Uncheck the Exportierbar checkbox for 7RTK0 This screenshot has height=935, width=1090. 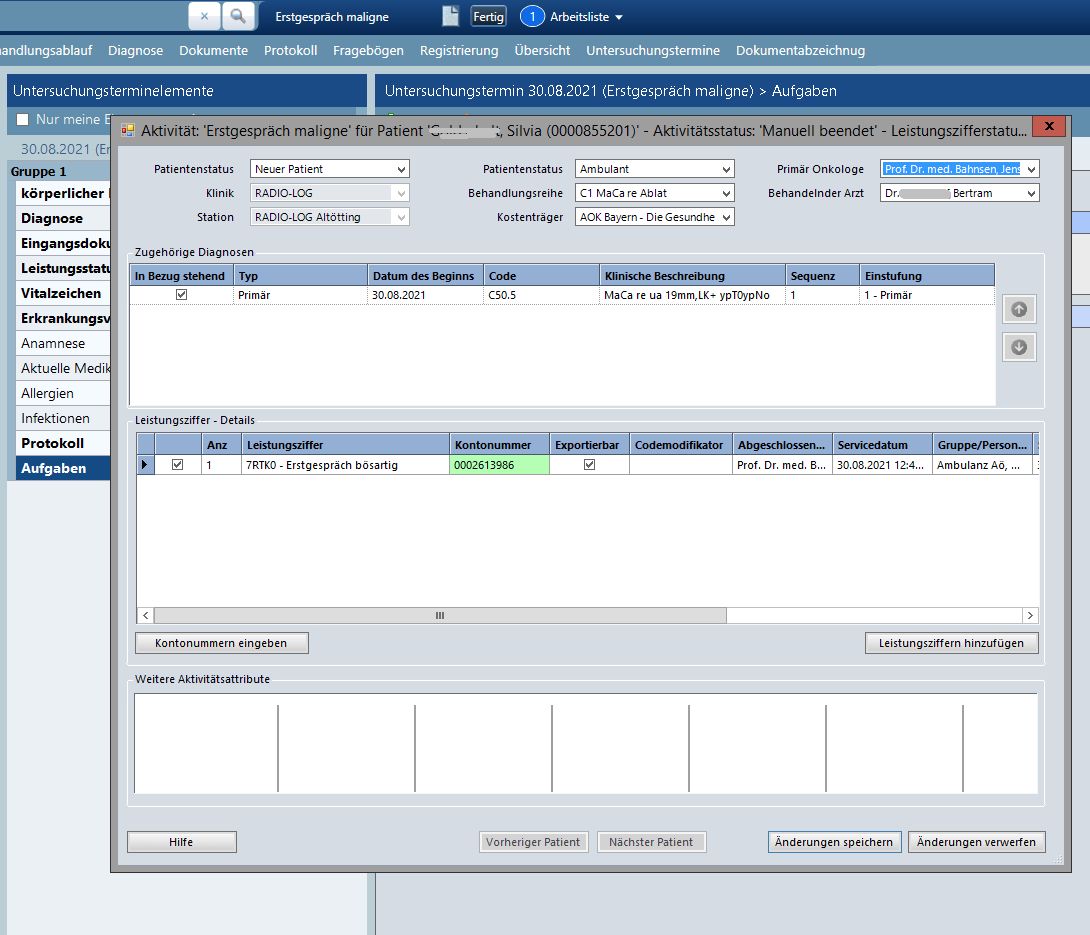coord(589,465)
